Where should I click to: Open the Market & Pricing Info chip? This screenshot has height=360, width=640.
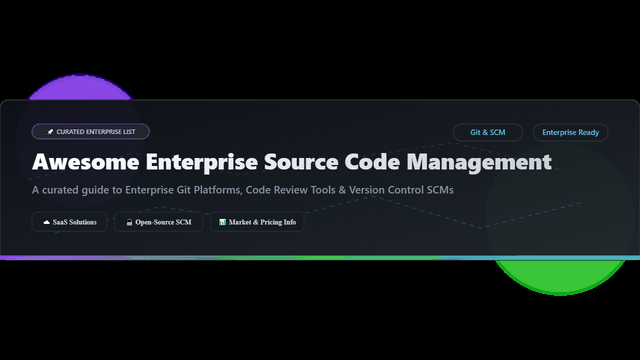[257, 222]
